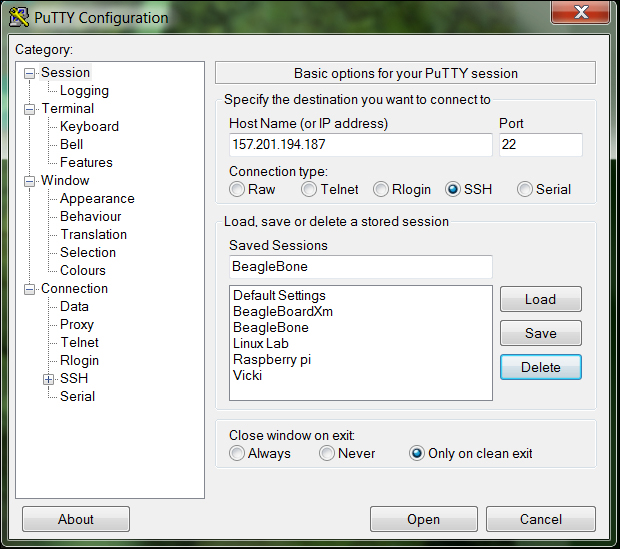Collapse the Connection tree node

[29, 290]
